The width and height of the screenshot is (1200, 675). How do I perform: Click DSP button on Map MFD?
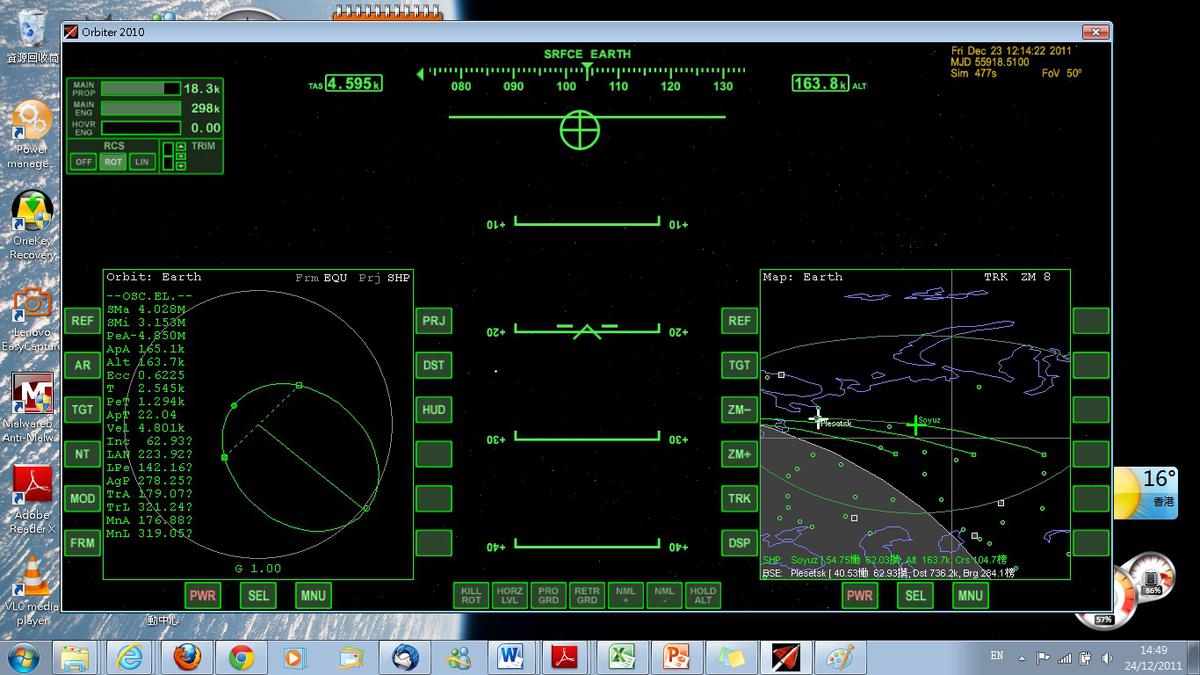pyautogui.click(x=739, y=543)
